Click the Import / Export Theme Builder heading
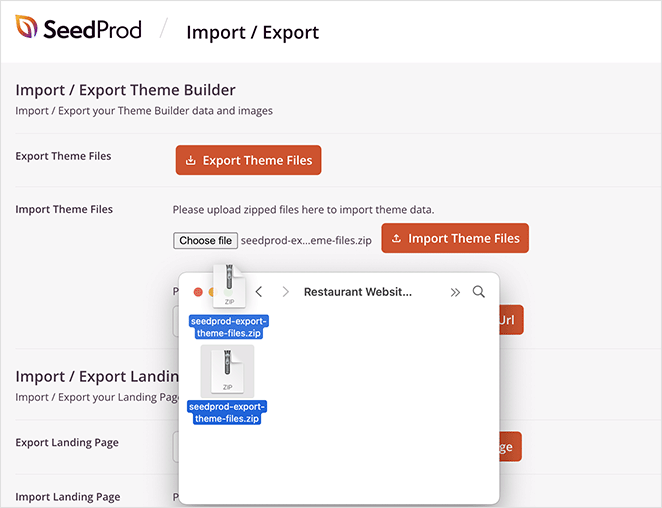The width and height of the screenshot is (662, 508). point(125,90)
